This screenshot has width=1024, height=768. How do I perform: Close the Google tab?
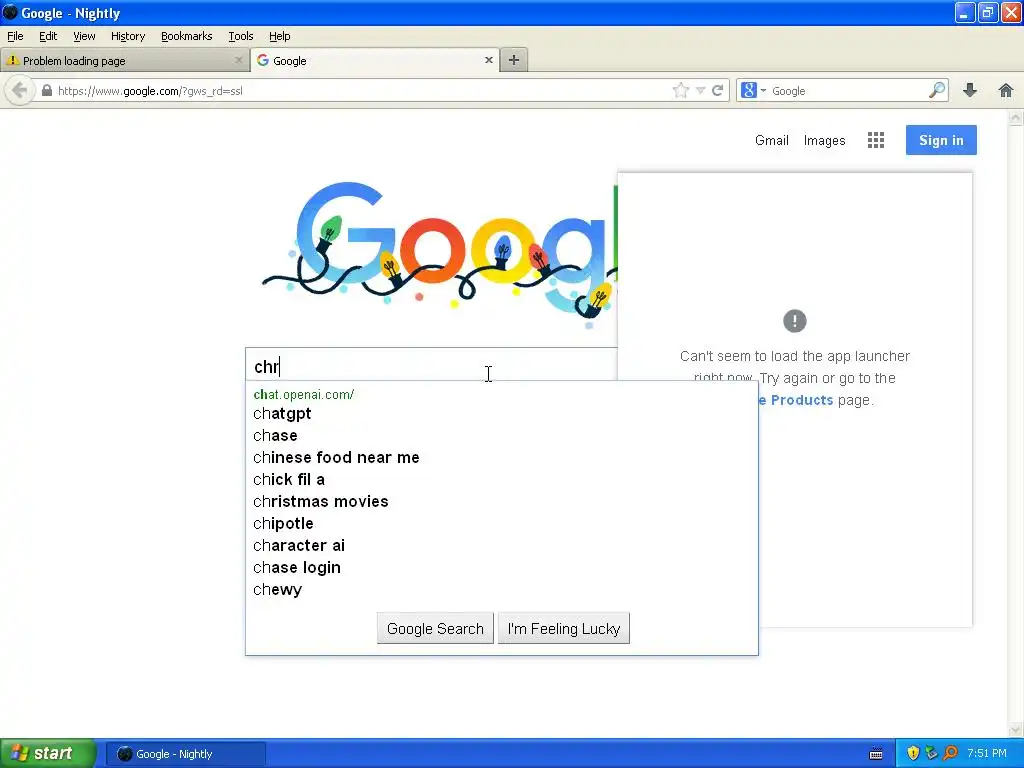[488, 60]
